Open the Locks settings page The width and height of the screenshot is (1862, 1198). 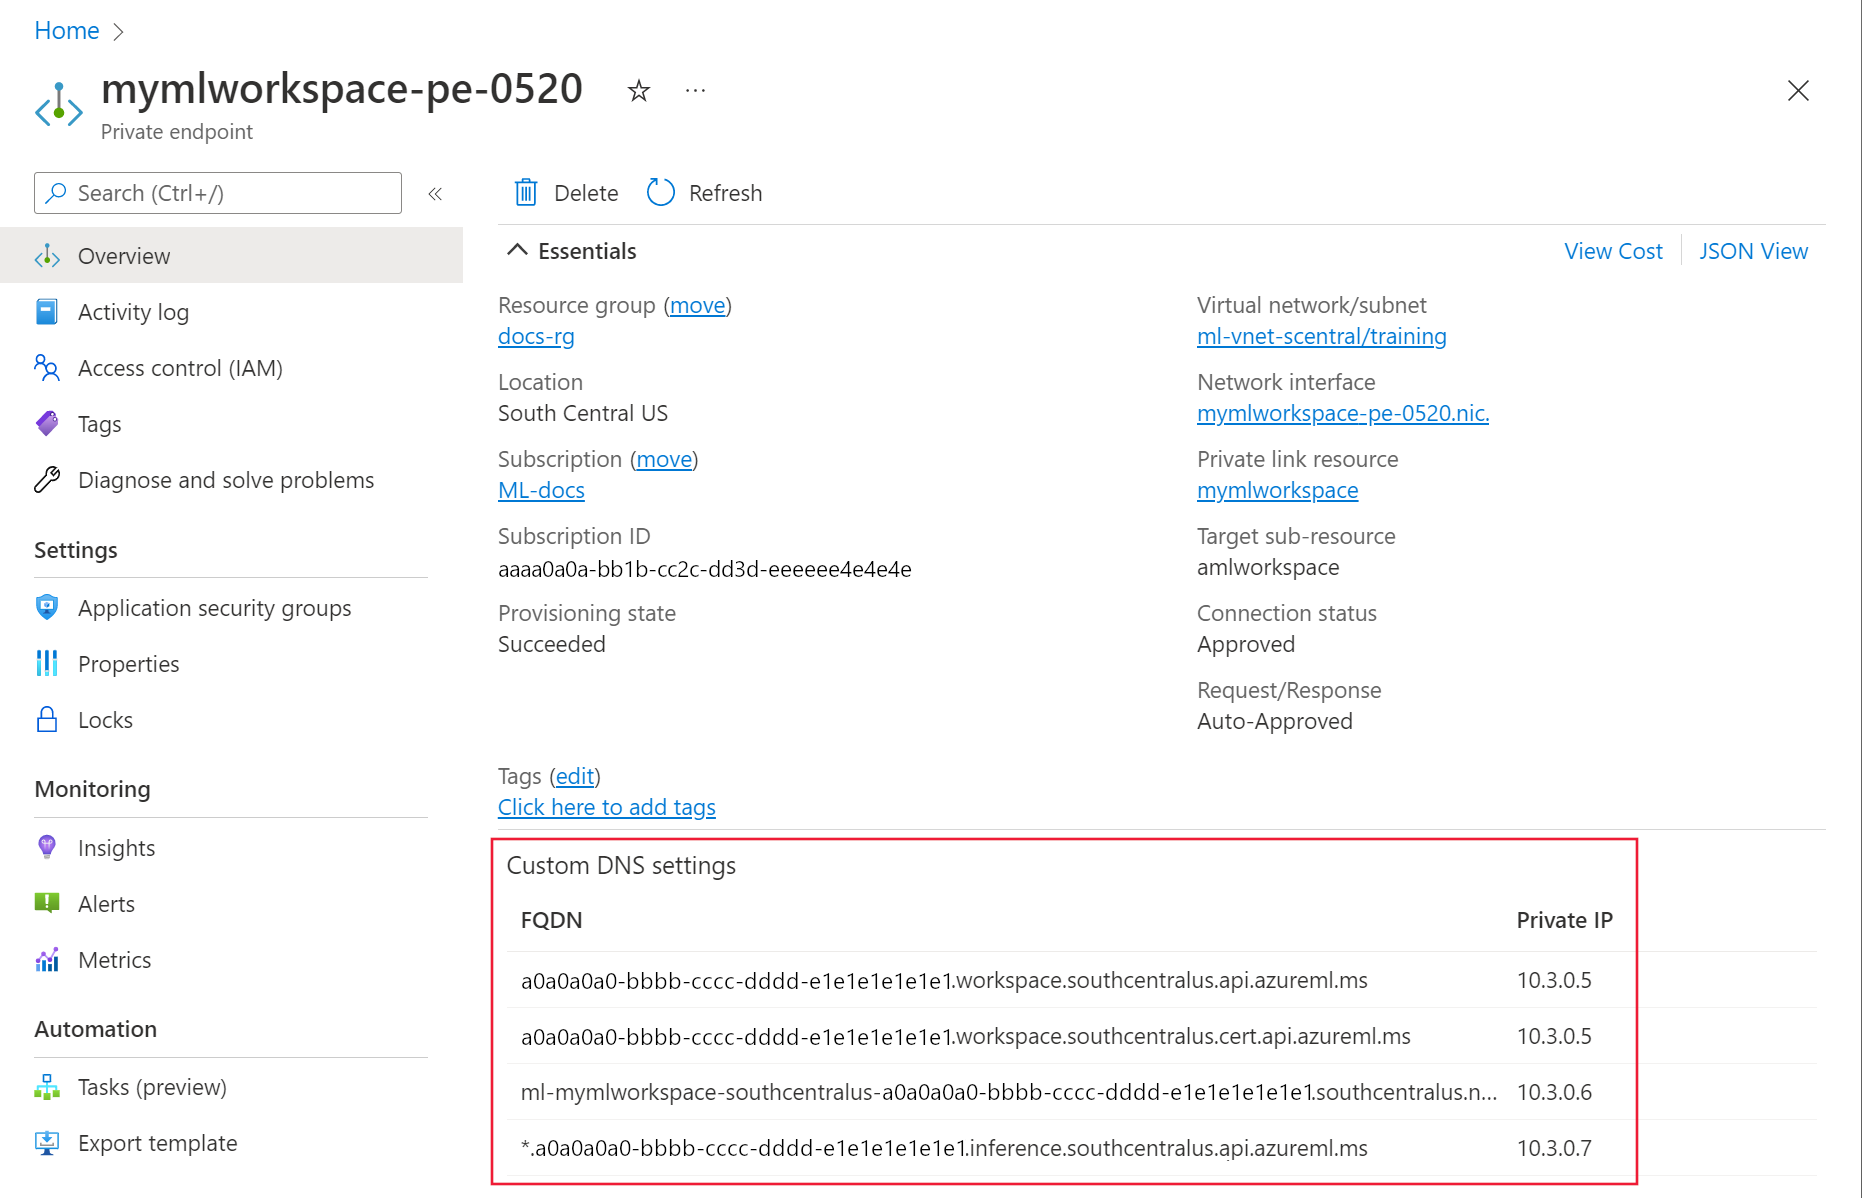coord(105,720)
